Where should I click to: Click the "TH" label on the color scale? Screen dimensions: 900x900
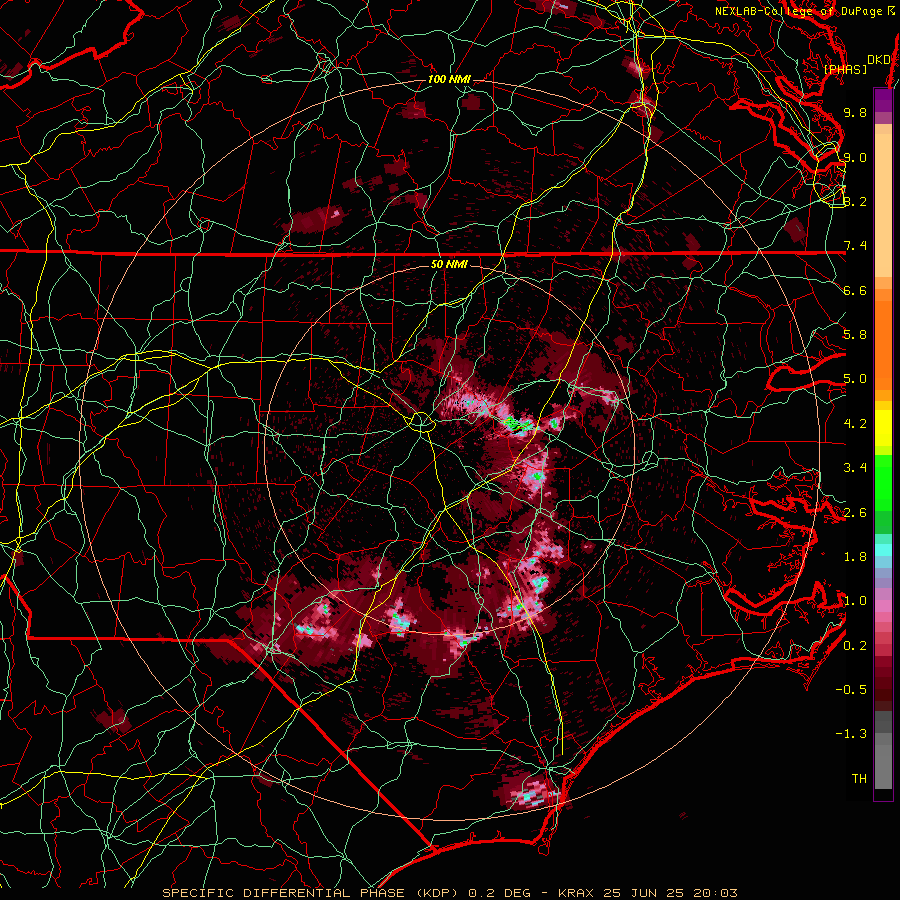coord(859,779)
